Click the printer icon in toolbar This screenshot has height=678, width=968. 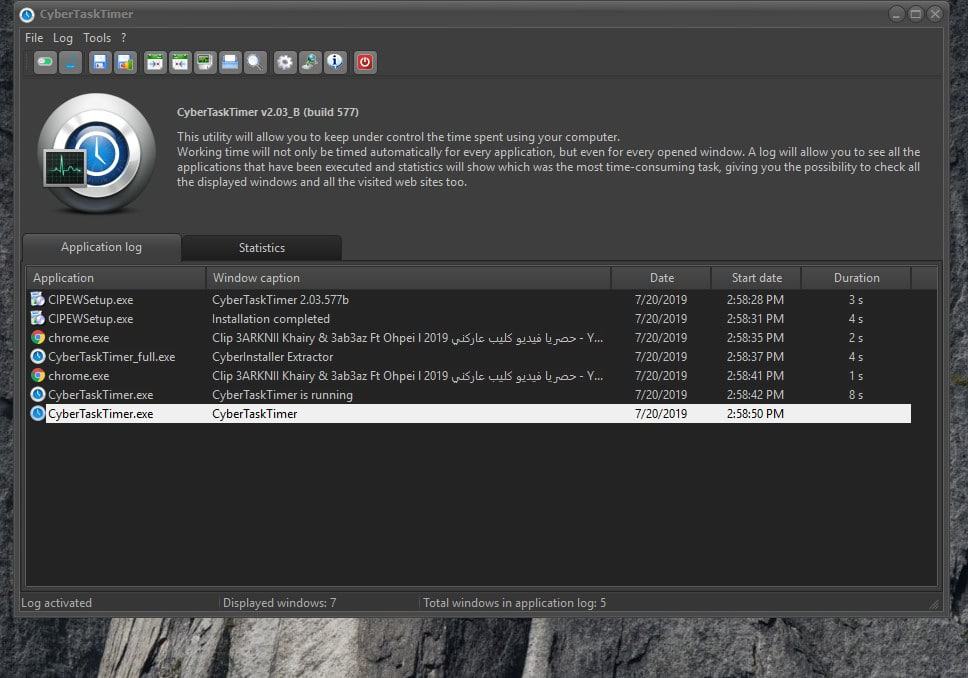230,62
